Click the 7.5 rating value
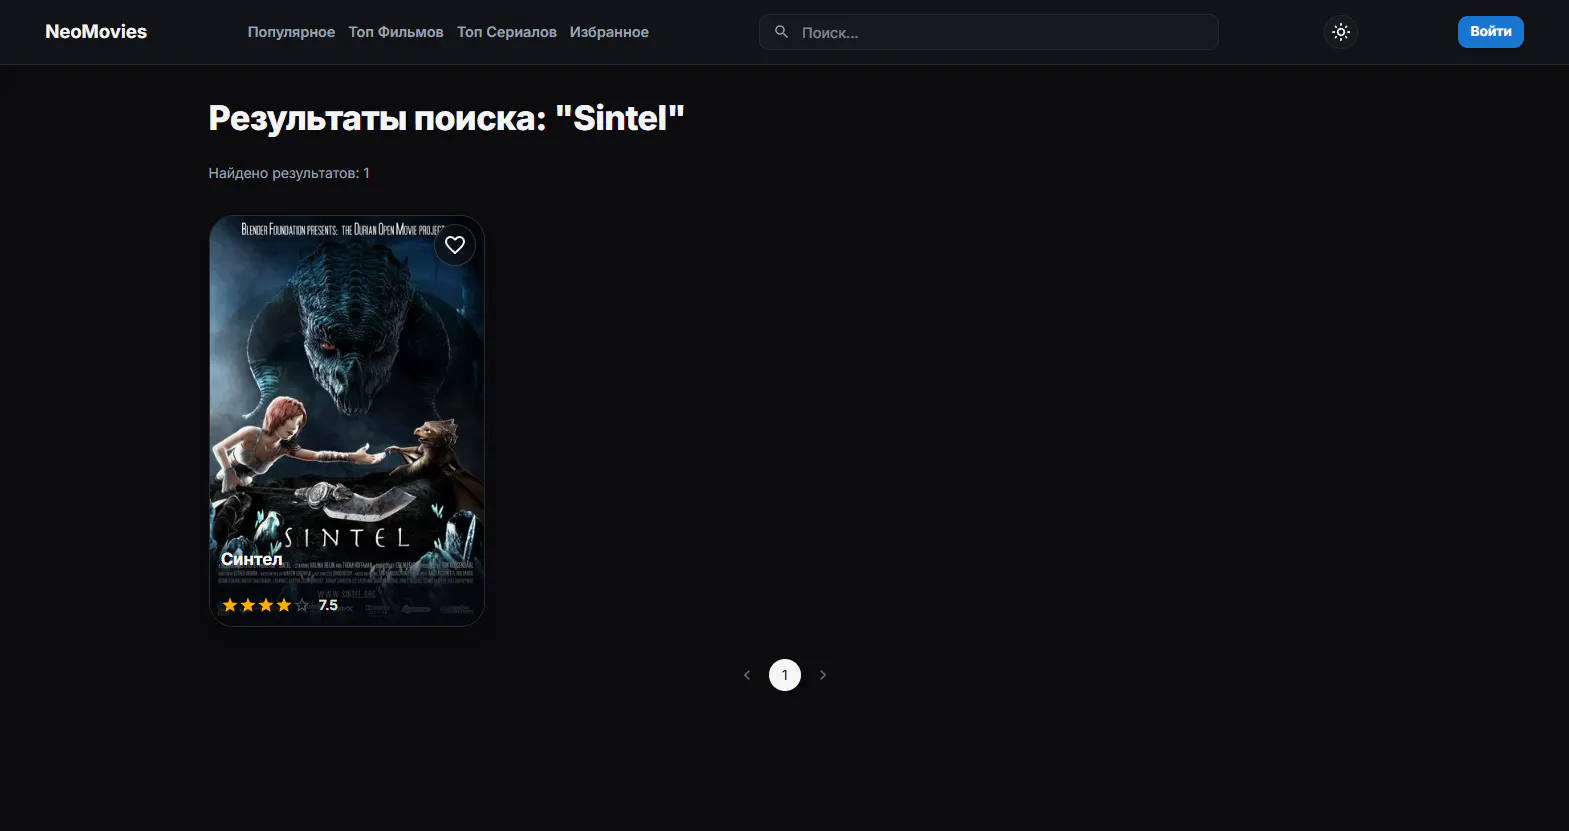Viewport: 1569px width, 831px height. tap(328, 605)
